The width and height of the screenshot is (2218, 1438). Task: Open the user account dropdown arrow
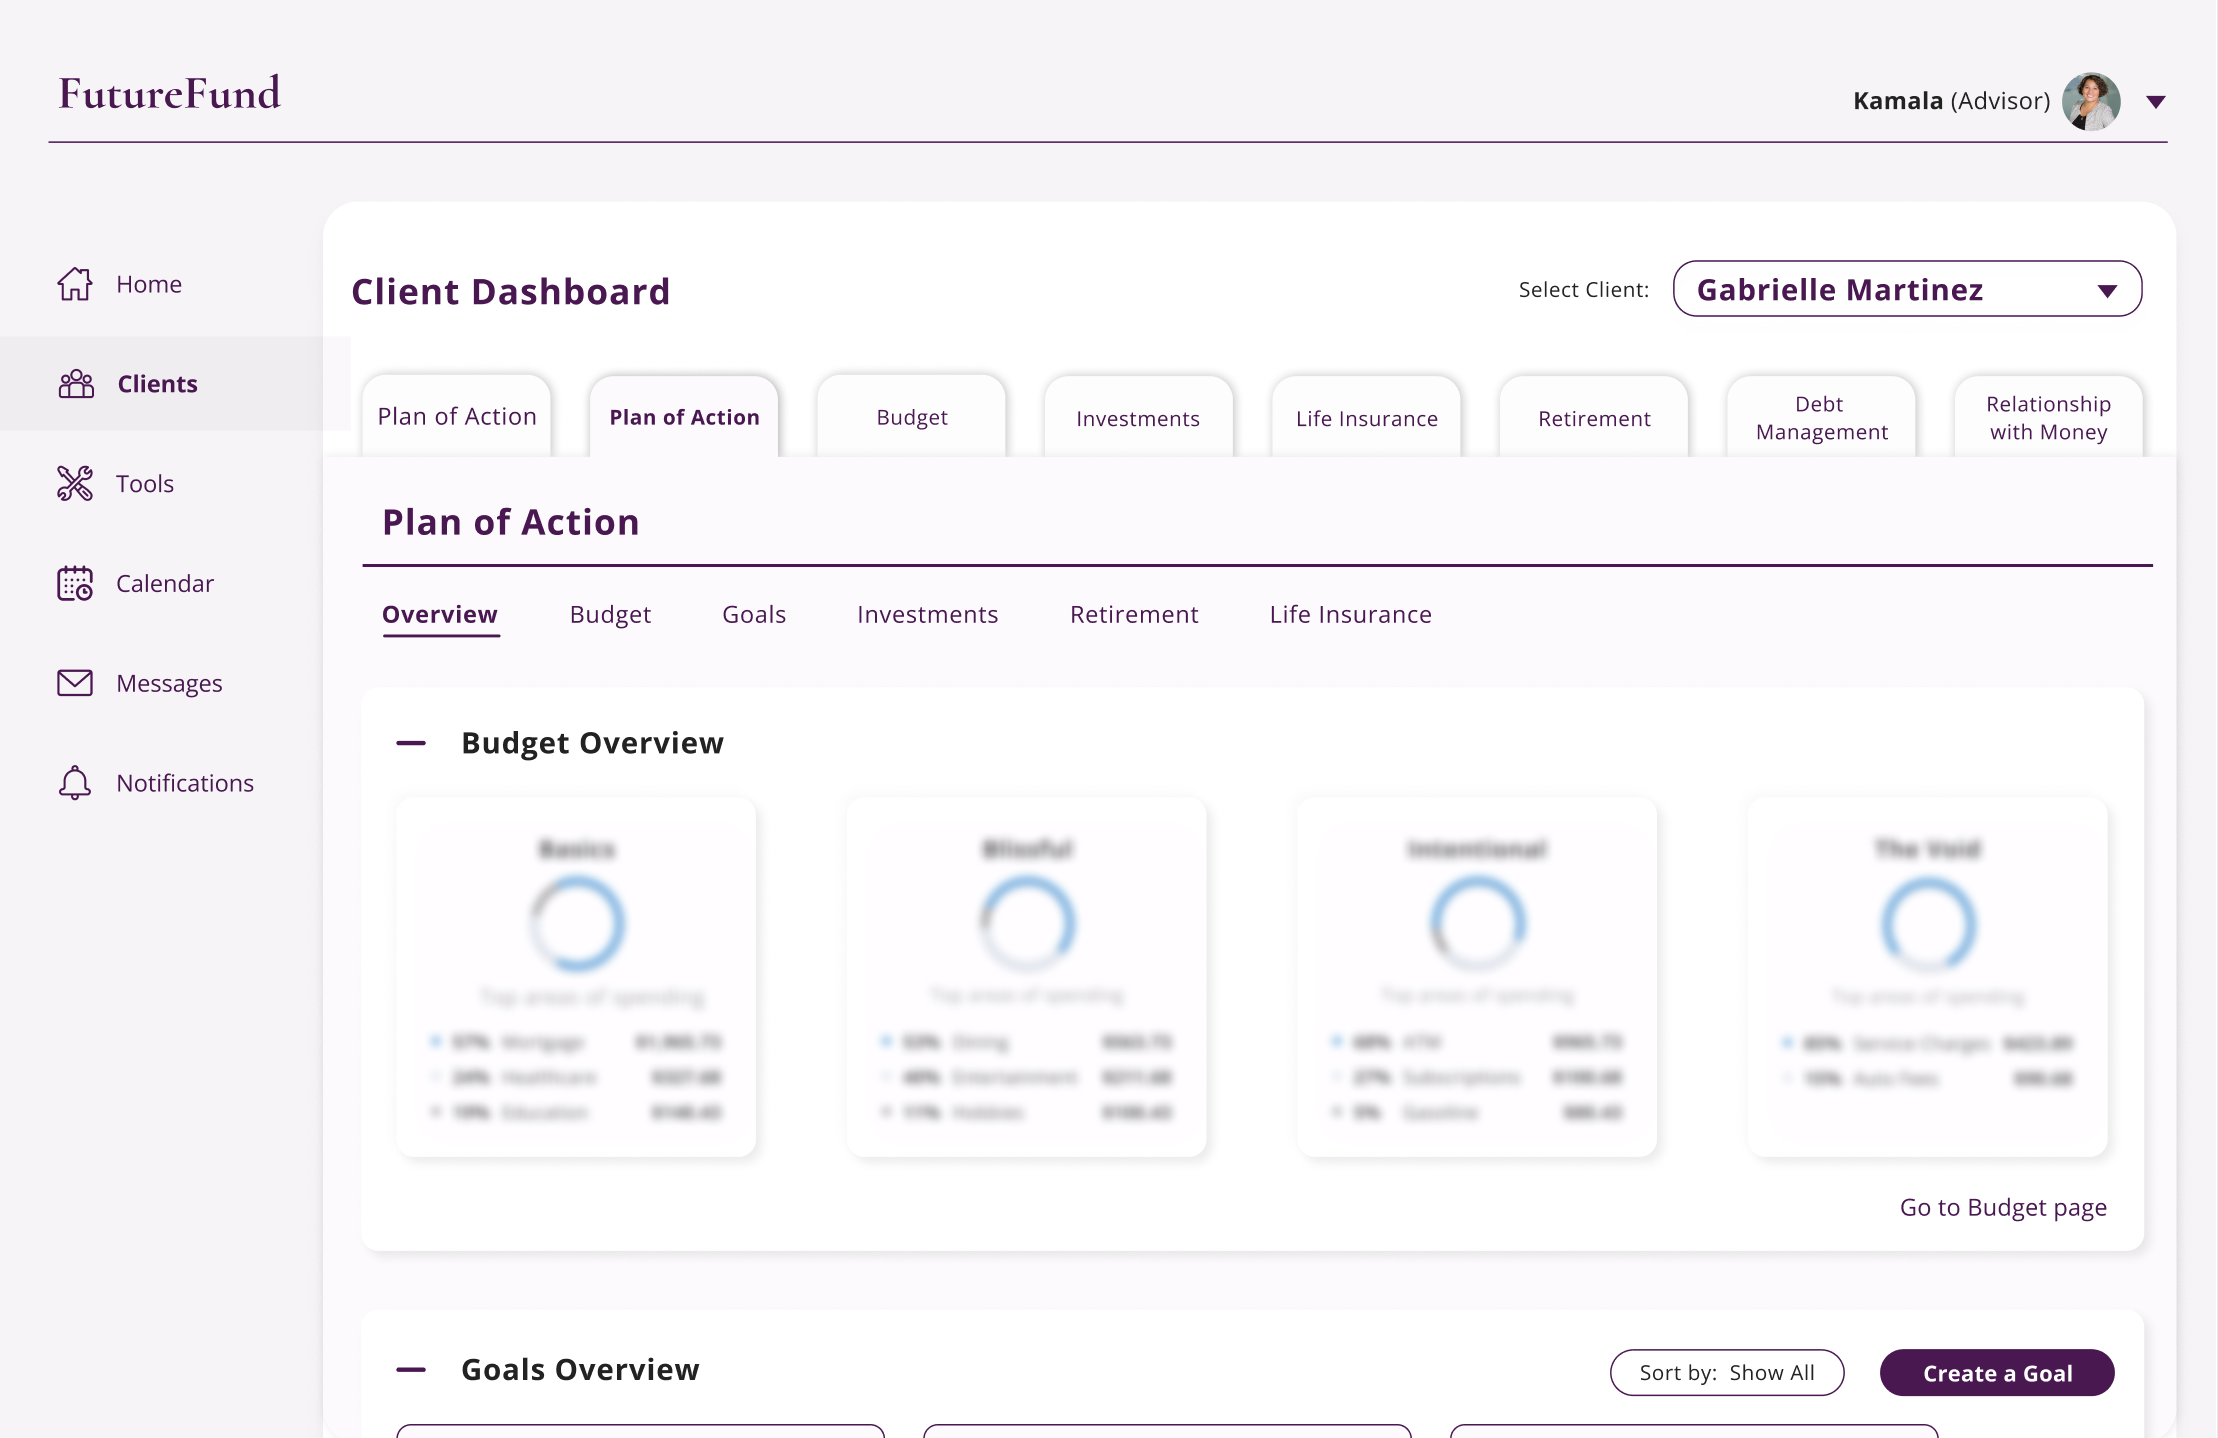point(2156,102)
